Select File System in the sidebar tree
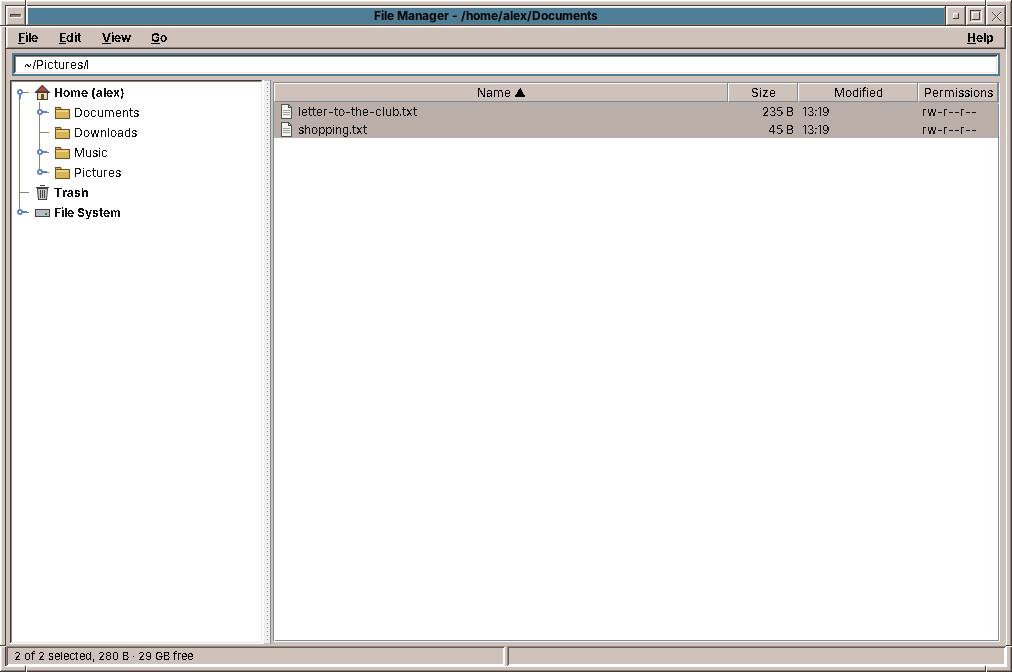The image size is (1012, 672). 87,213
